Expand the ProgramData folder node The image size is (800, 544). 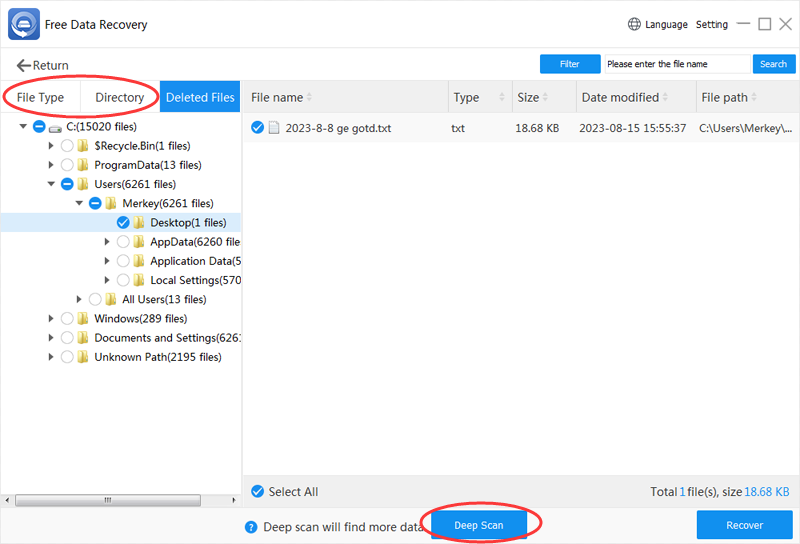pyautogui.click(x=52, y=165)
